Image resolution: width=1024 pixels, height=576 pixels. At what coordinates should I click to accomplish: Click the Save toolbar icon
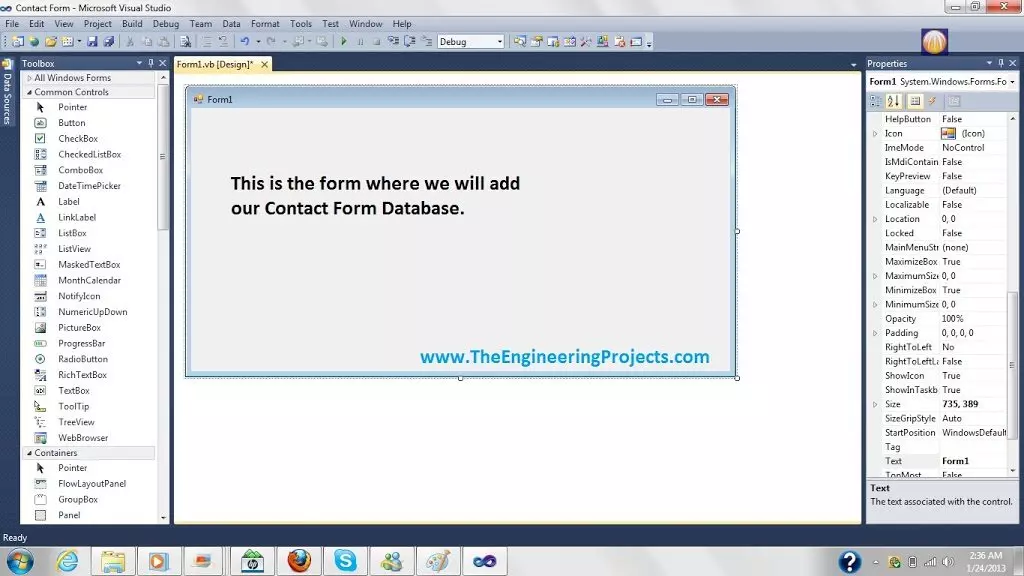(x=94, y=41)
